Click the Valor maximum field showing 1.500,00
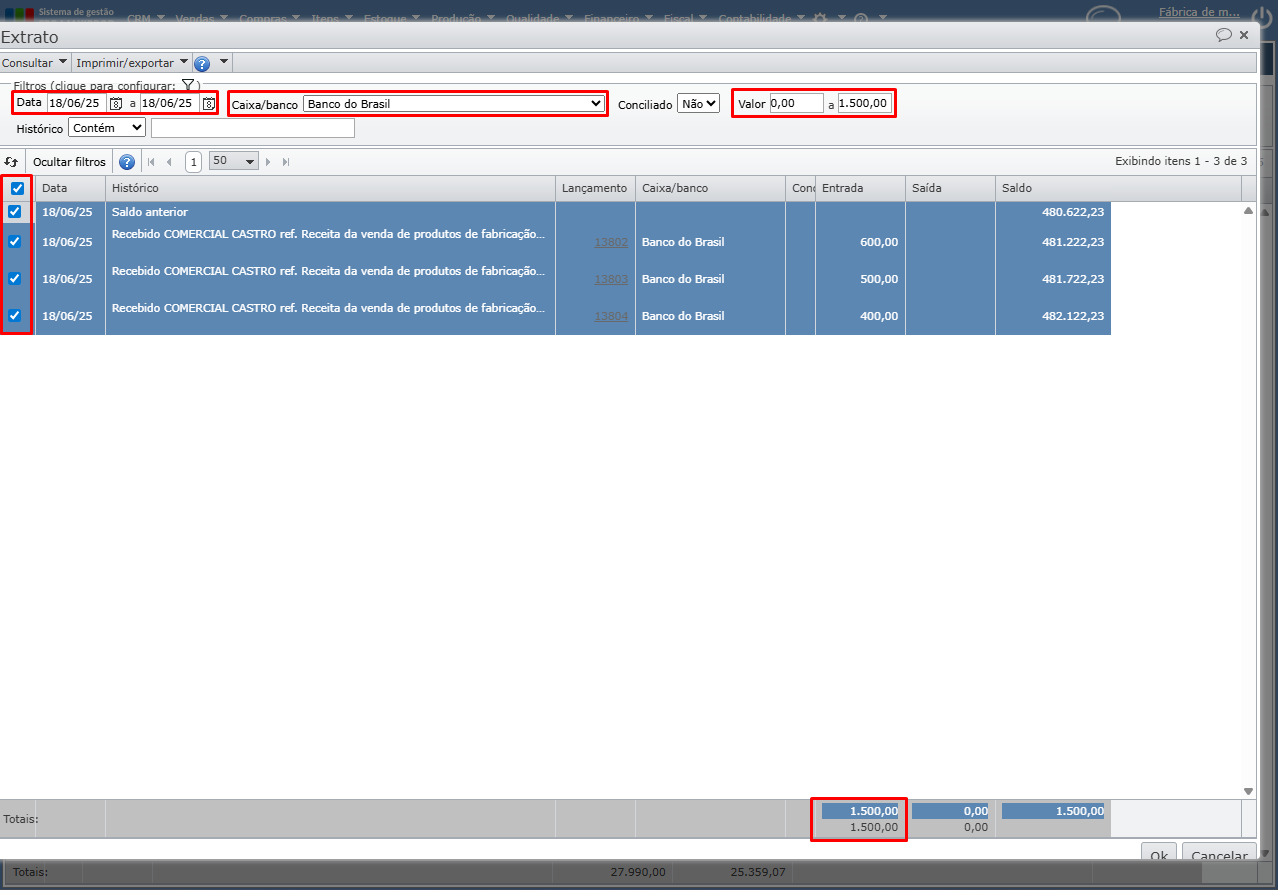The height and width of the screenshot is (890, 1278). coord(864,103)
